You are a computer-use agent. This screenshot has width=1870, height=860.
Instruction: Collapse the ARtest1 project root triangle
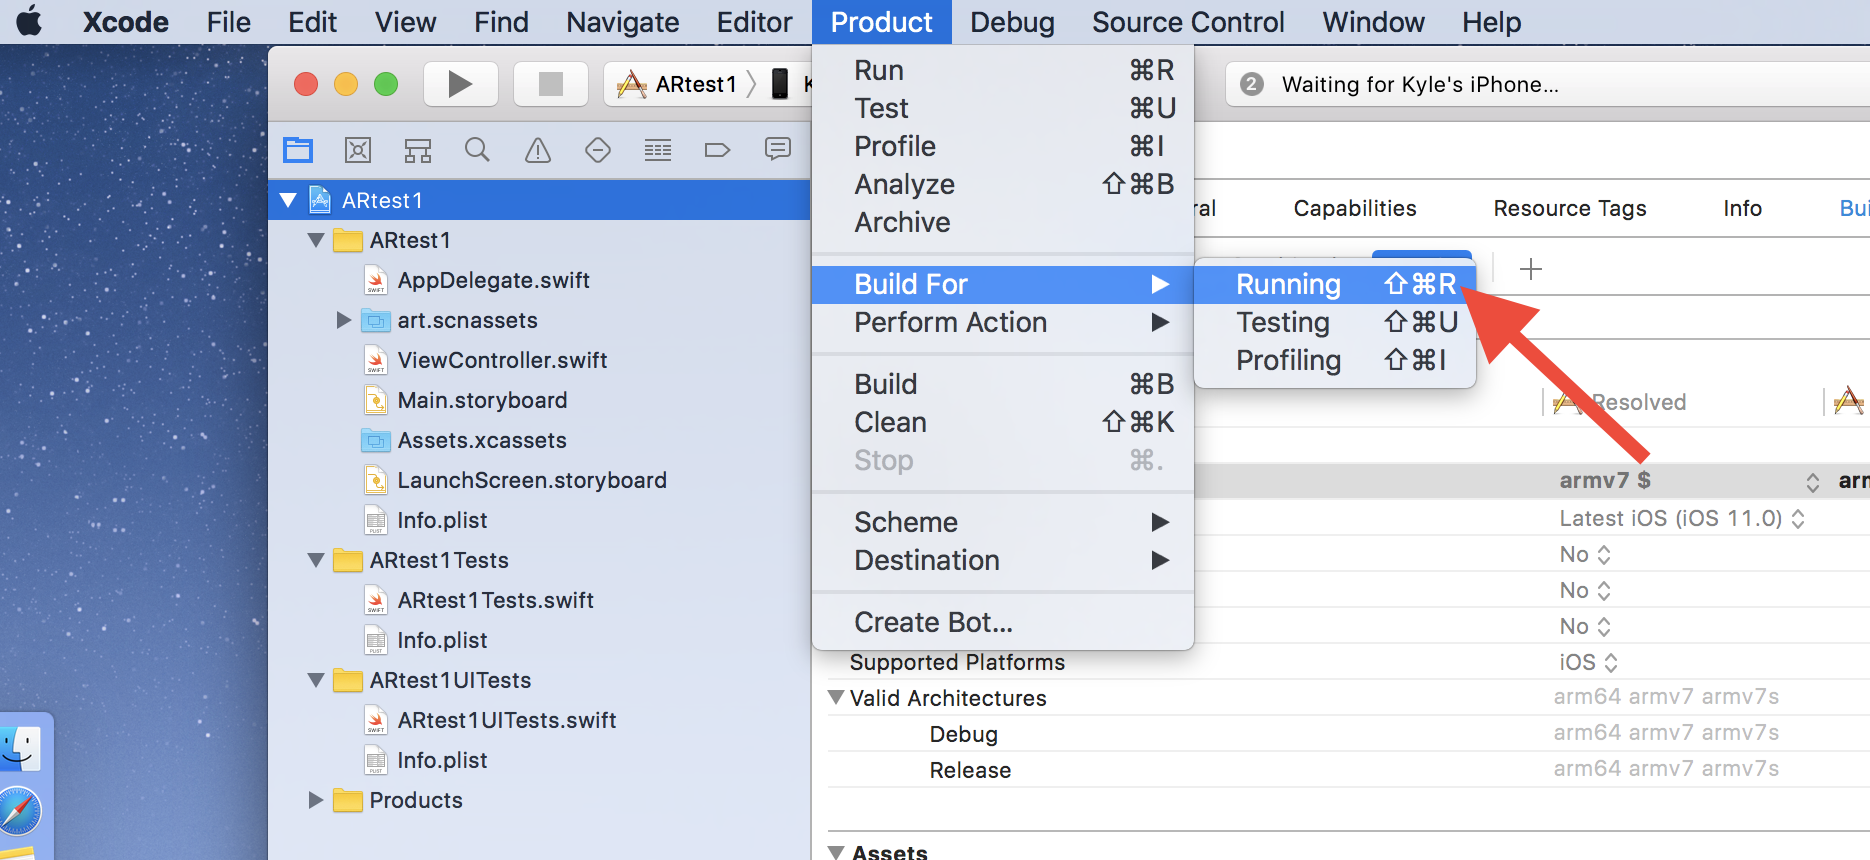[288, 200]
